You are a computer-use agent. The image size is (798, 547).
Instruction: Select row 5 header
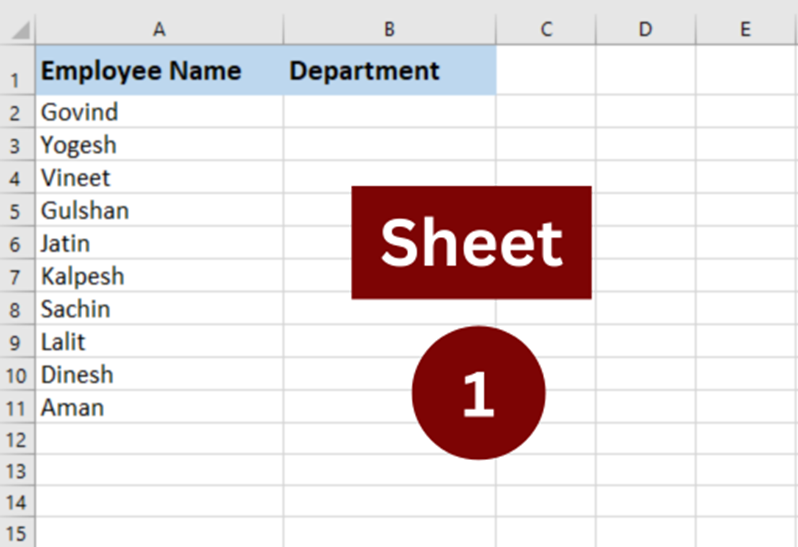coord(17,210)
